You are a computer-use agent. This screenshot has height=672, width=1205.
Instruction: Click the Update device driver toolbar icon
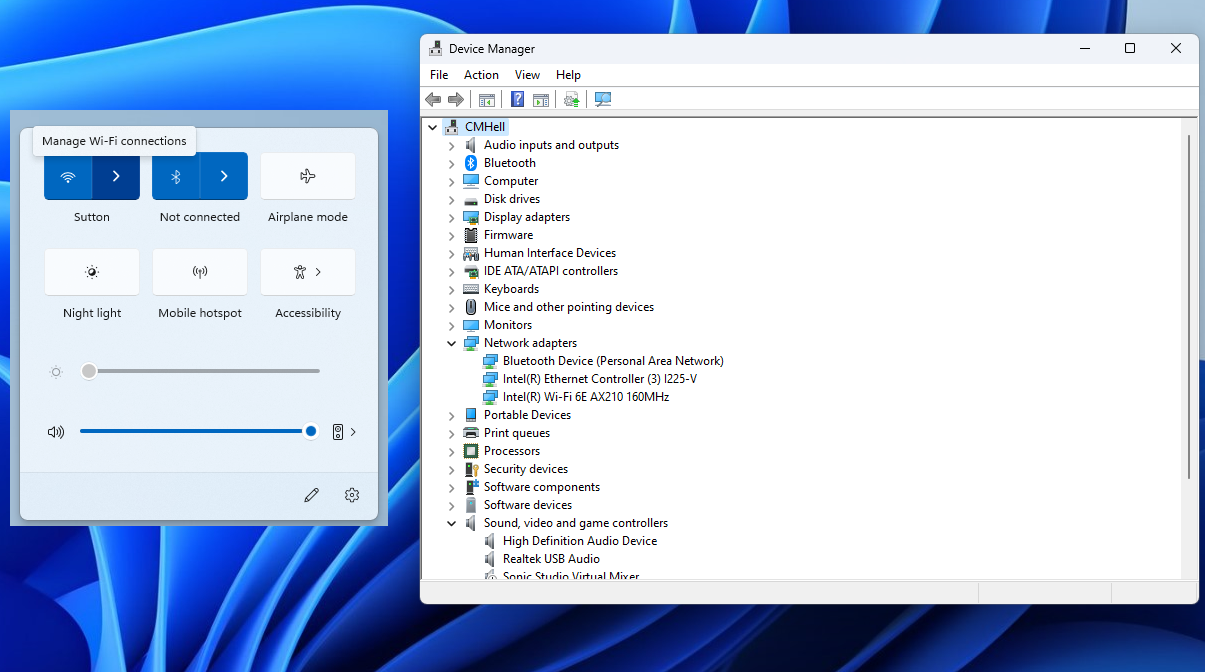point(571,99)
